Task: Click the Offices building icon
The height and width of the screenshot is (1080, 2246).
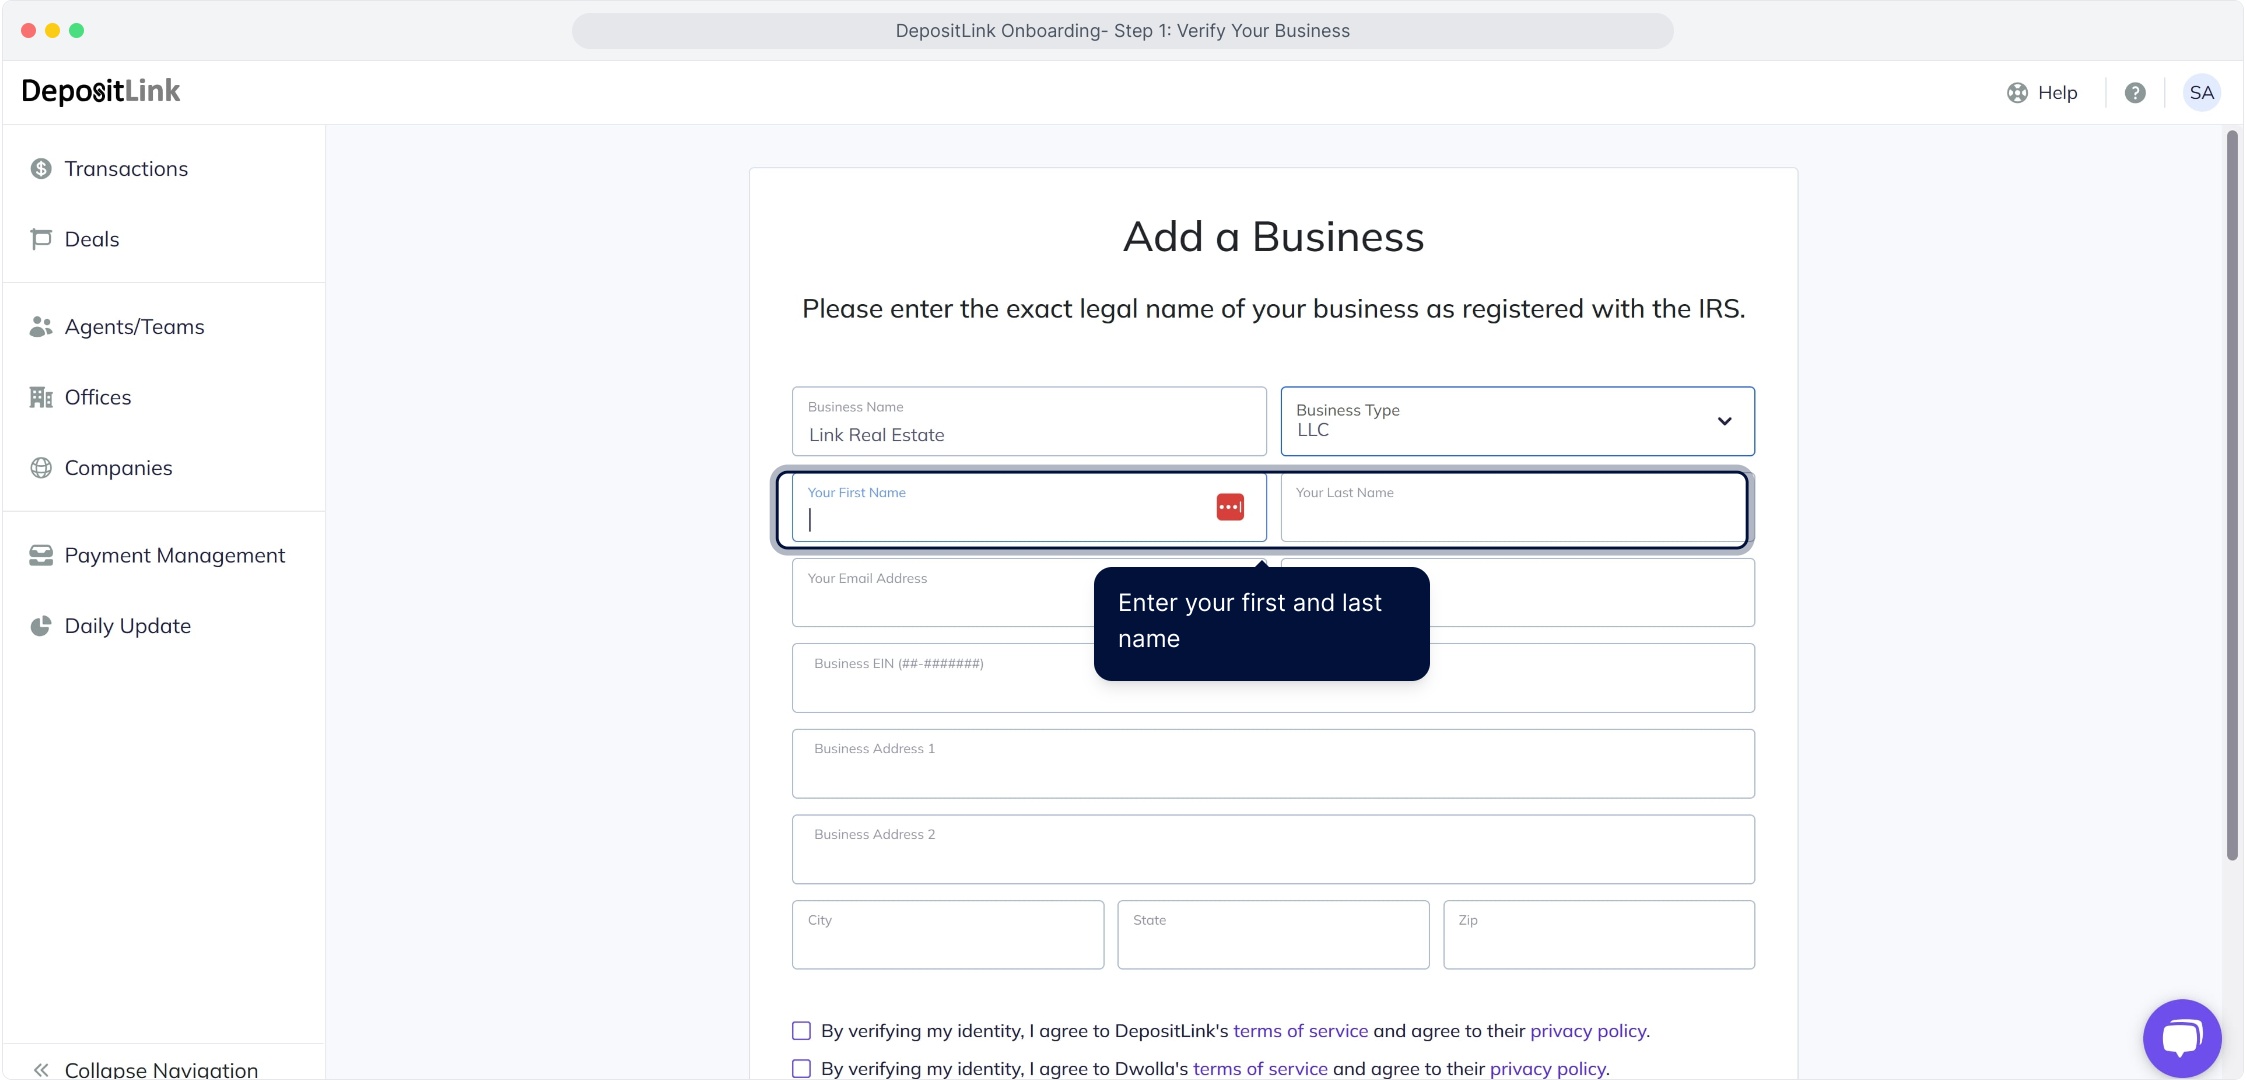Action: 41,397
